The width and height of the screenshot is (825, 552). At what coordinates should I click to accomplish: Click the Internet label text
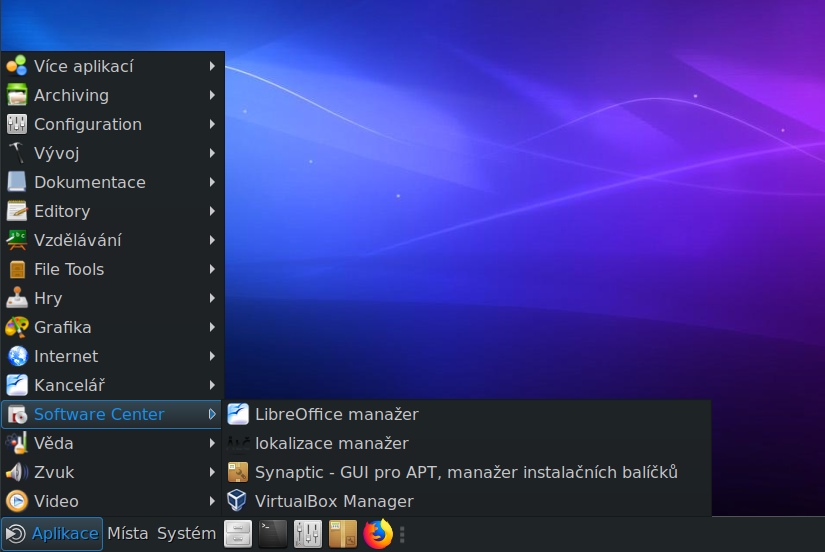coord(66,356)
